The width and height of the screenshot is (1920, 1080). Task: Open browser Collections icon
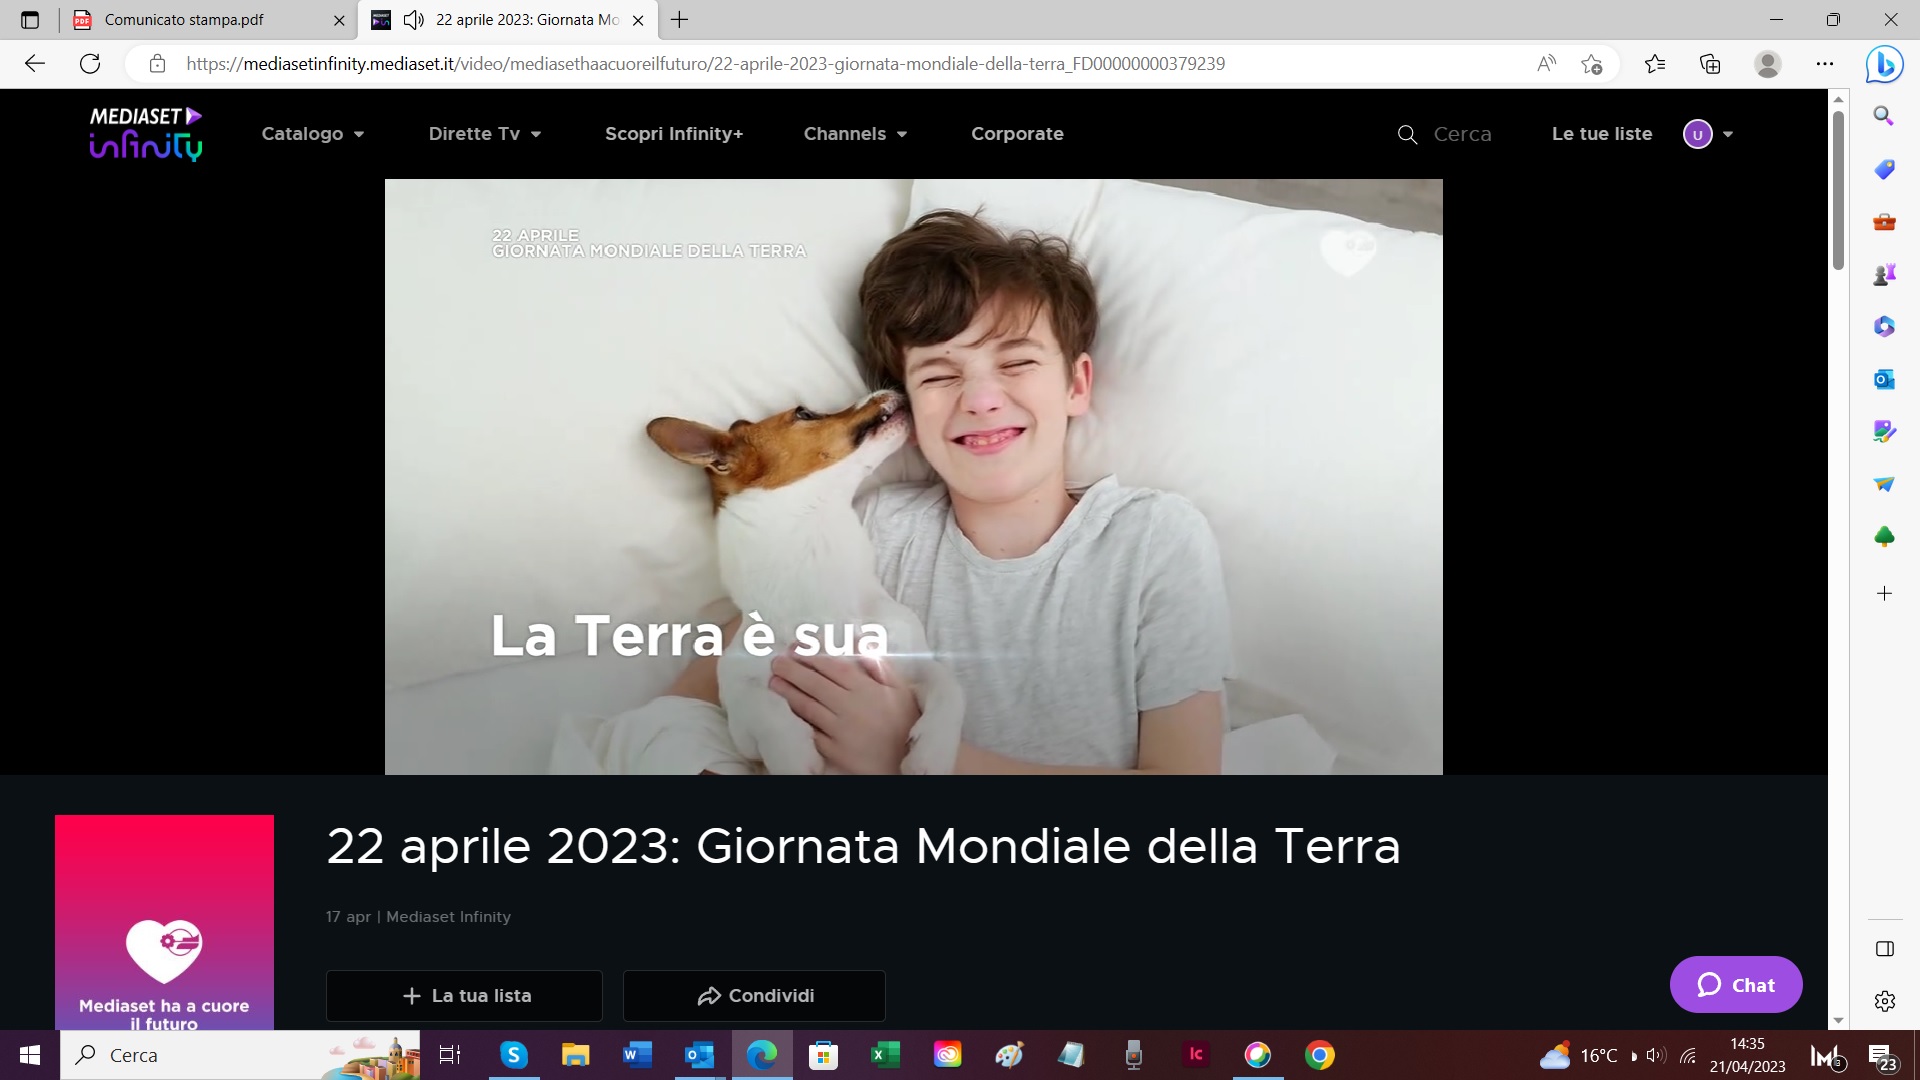tap(1710, 64)
